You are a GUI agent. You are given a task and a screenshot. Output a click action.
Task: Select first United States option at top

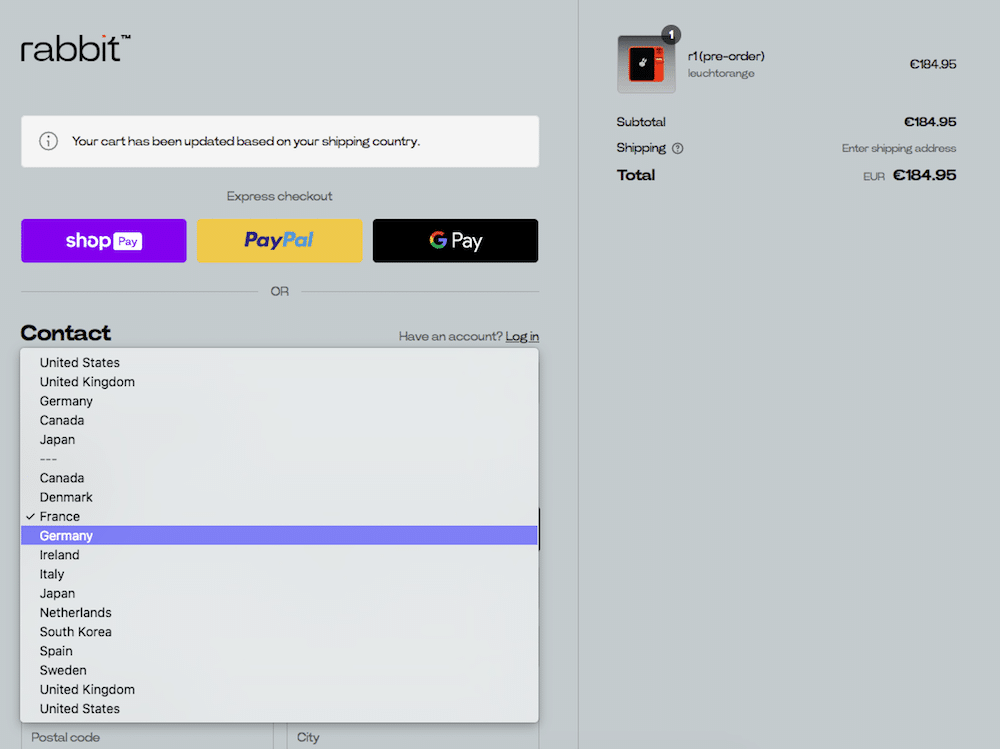coord(279,362)
